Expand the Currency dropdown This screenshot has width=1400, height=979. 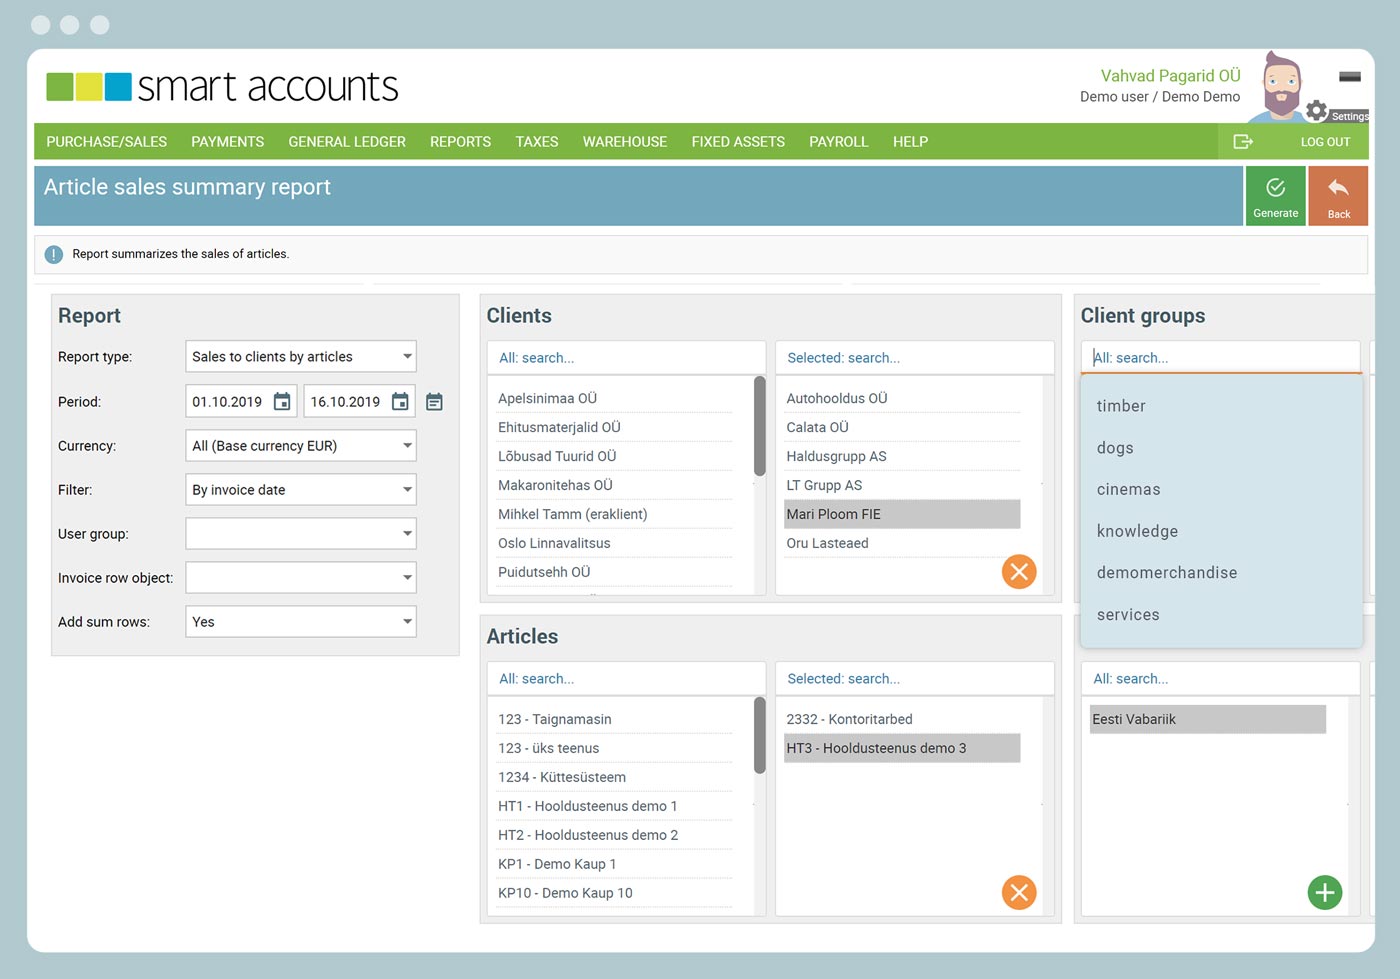click(301, 446)
